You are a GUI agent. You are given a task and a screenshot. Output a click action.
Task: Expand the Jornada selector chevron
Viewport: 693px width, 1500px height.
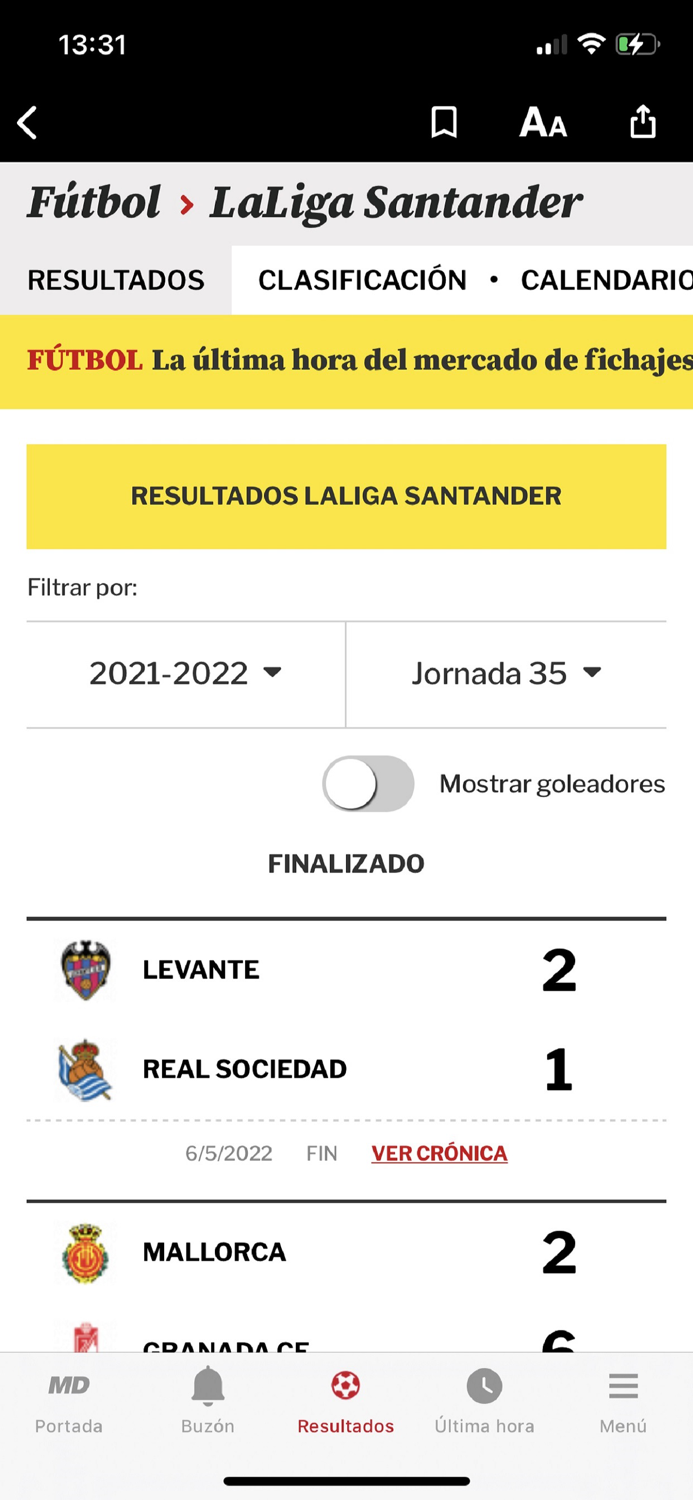592,673
